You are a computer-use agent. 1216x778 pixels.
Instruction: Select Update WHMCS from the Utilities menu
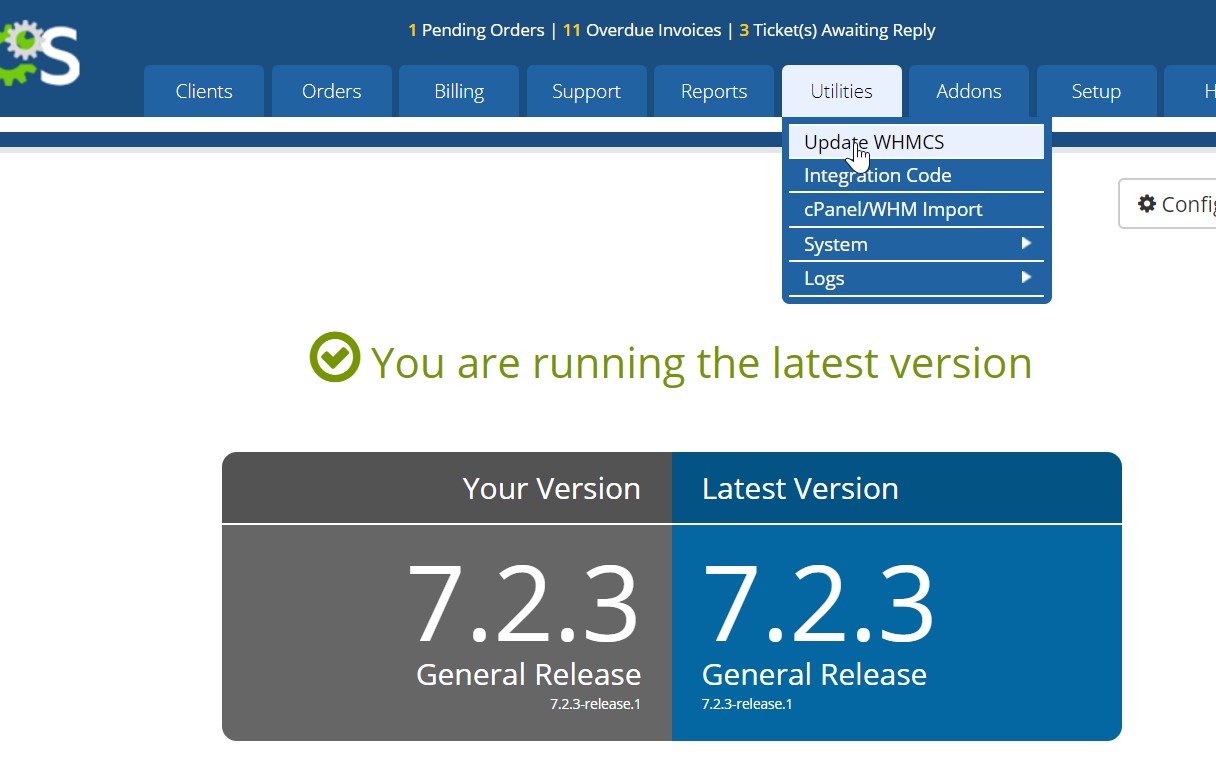point(916,142)
